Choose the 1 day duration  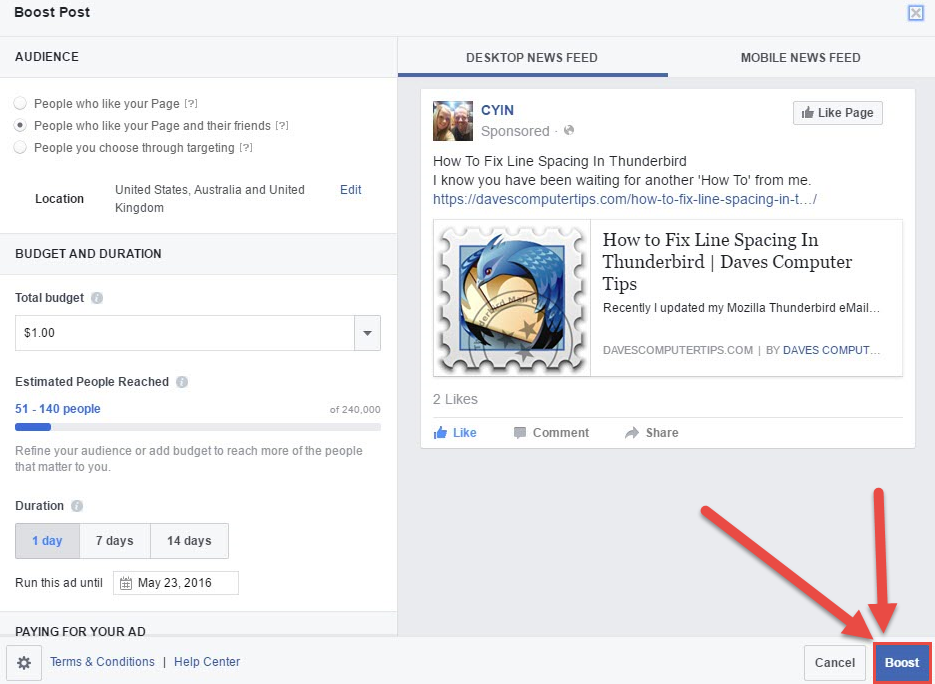(x=47, y=541)
